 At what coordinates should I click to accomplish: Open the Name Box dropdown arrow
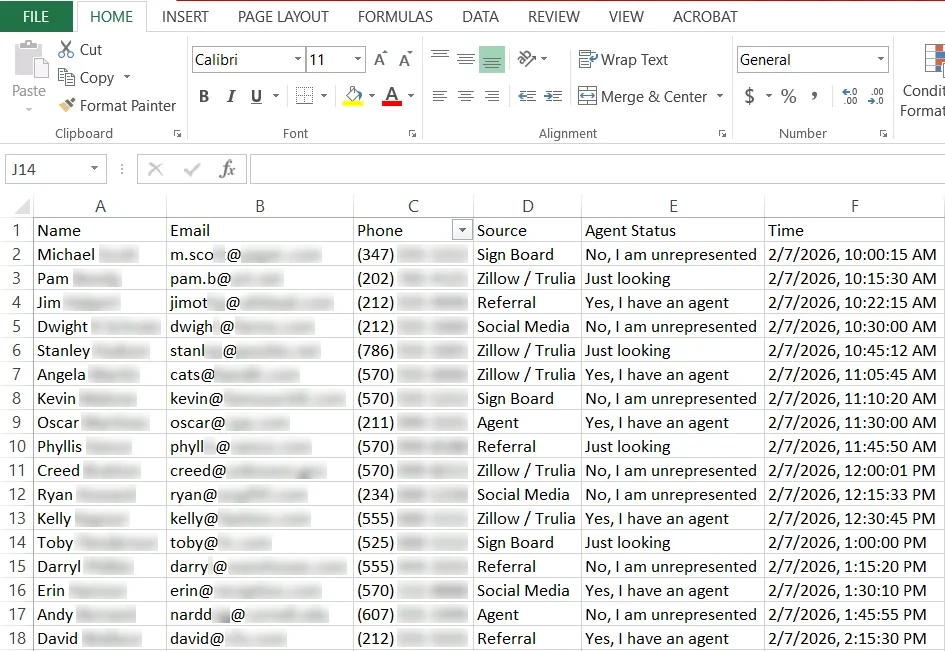coord(94,169)
